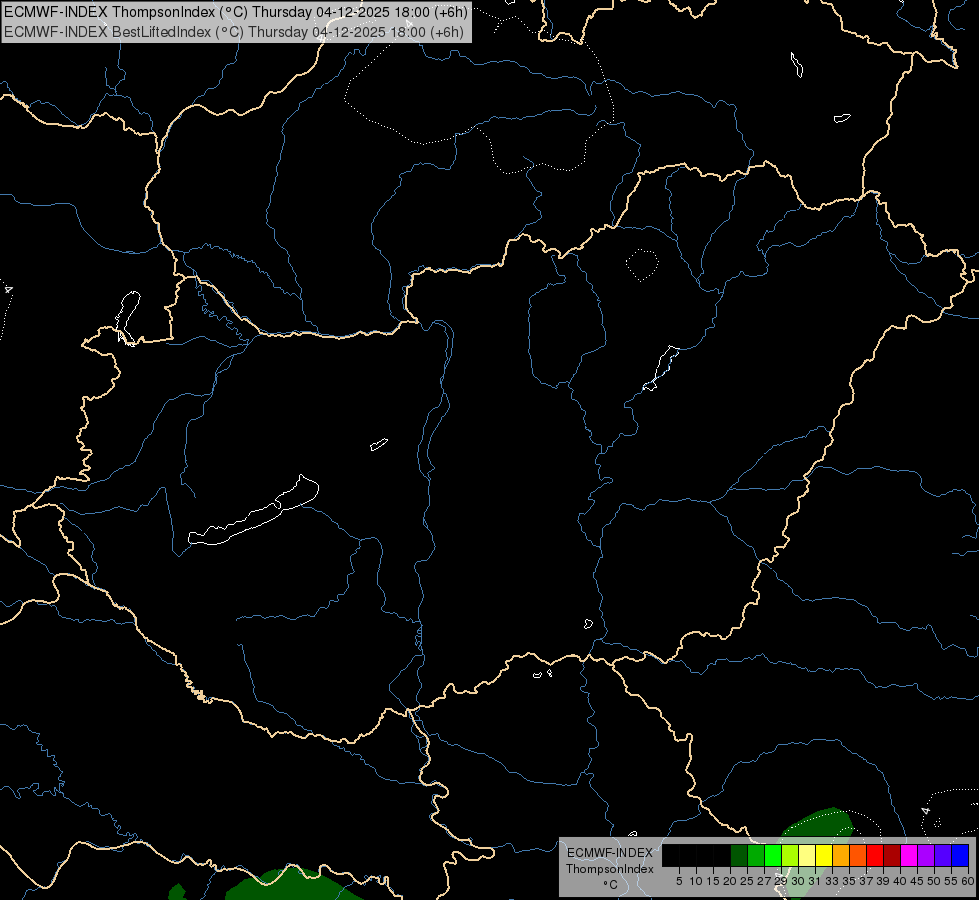Select the yellow 31-33 legend swatch
The image size is (979, 900).
coord(824,855)
